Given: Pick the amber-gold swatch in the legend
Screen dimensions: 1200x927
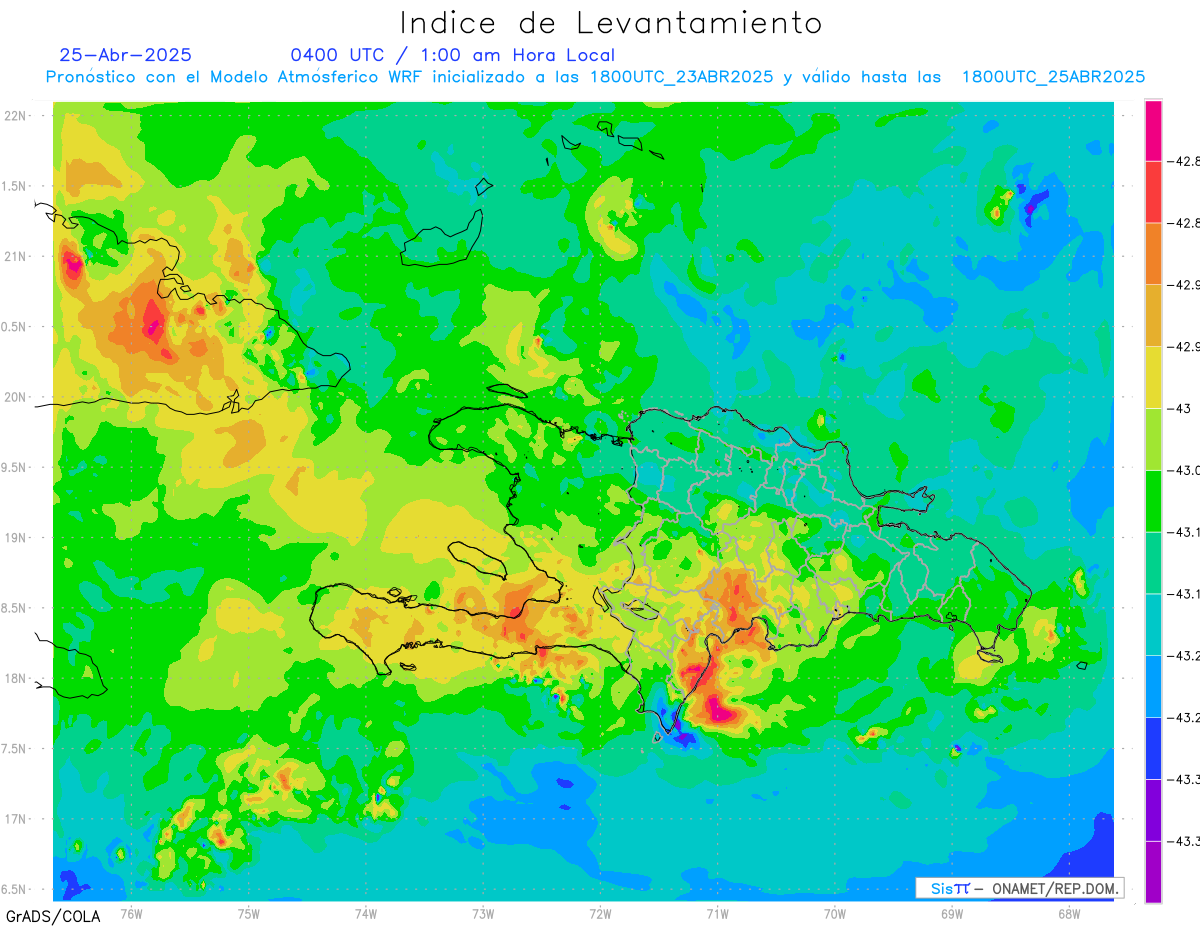Looking at the screenshot, I should pos(1153,315).
